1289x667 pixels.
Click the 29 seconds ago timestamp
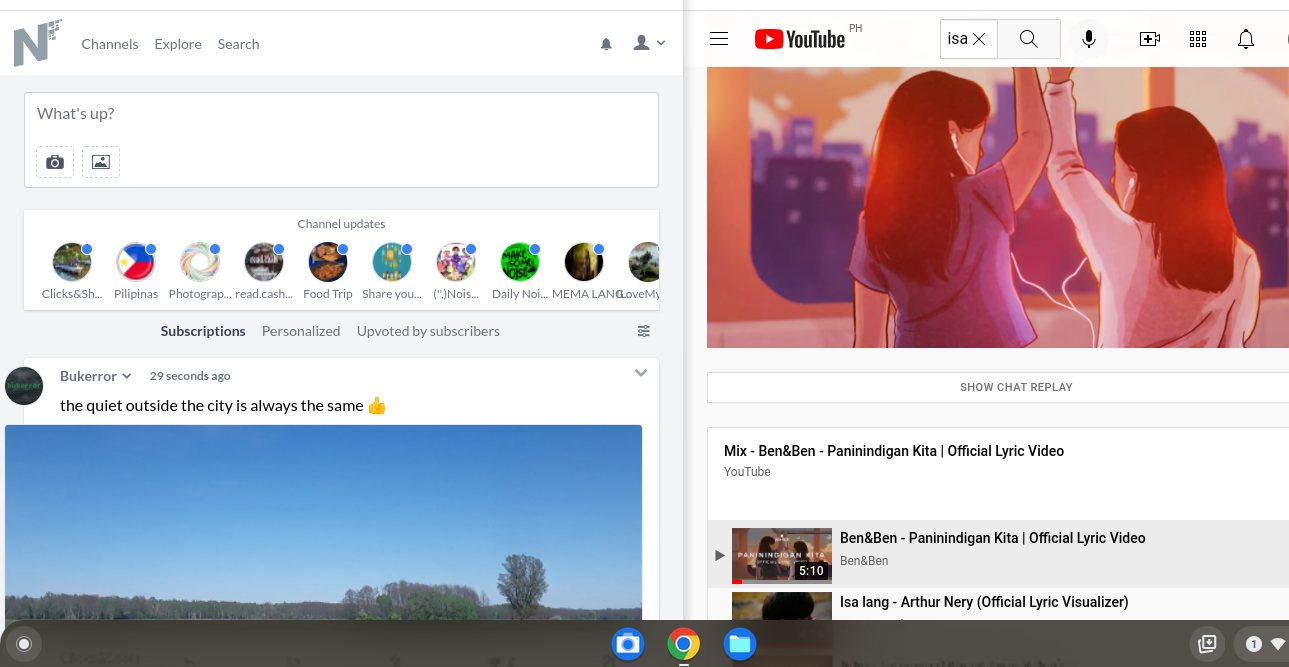point(190,376)
